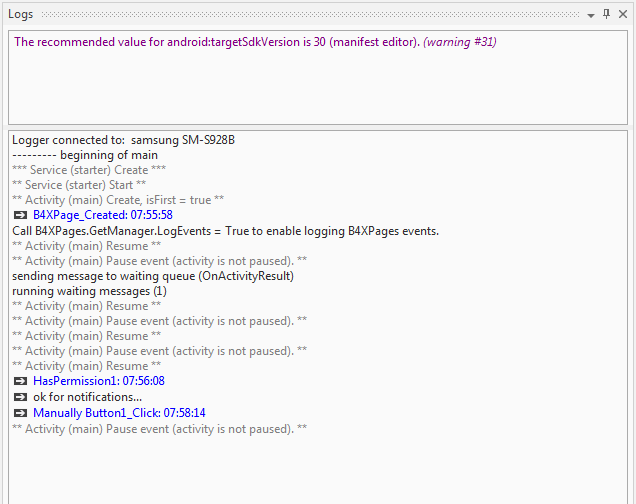Open the Manually Button1_Click: 07:58:14 link
Screen dimensions: 636x504
pyautogui.click(x=119, y=413)
